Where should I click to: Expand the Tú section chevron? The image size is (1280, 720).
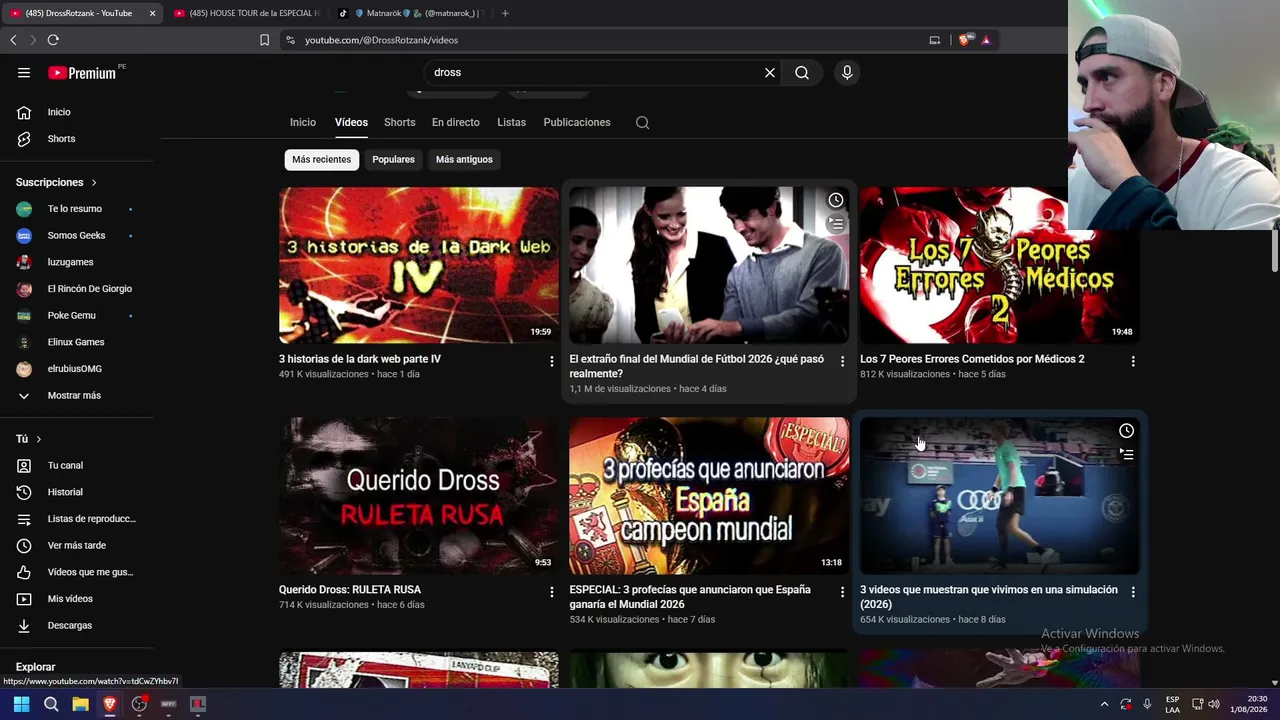39,439
